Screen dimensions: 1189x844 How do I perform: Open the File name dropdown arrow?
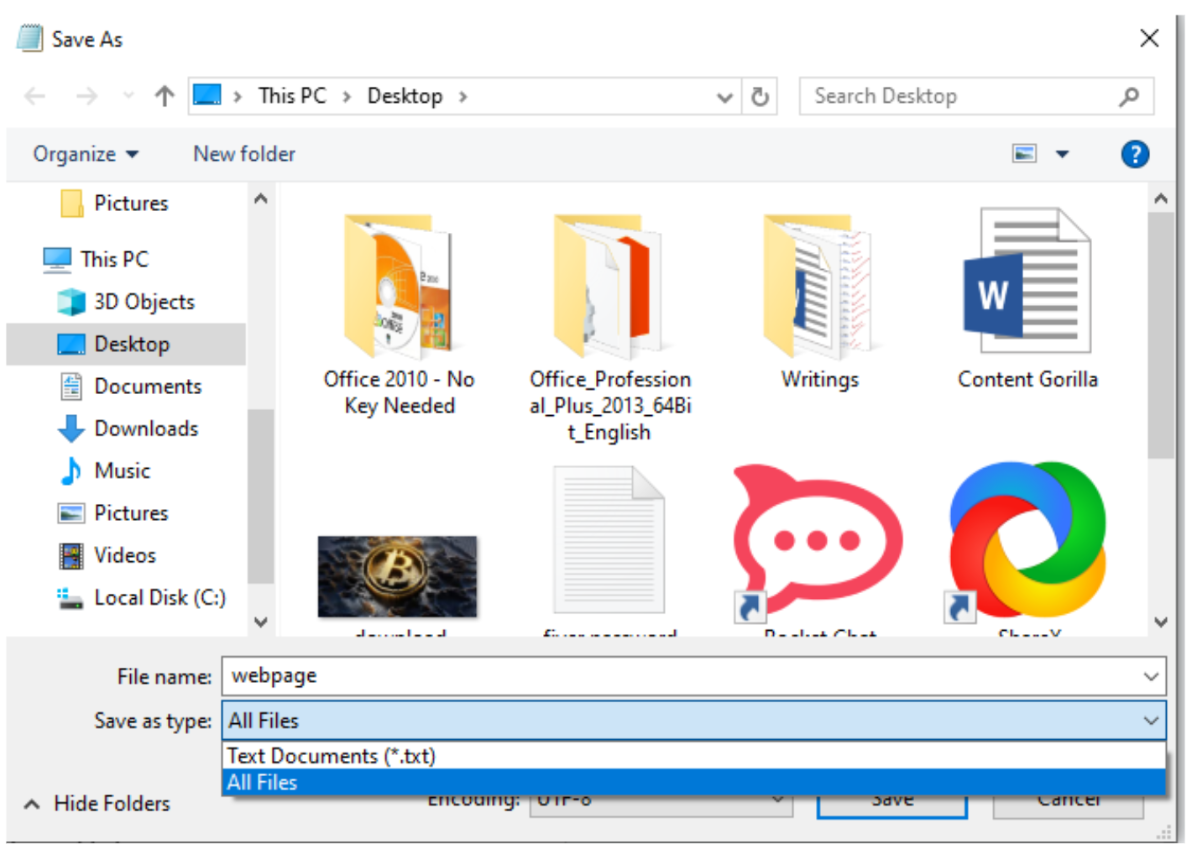(1150, 676)
